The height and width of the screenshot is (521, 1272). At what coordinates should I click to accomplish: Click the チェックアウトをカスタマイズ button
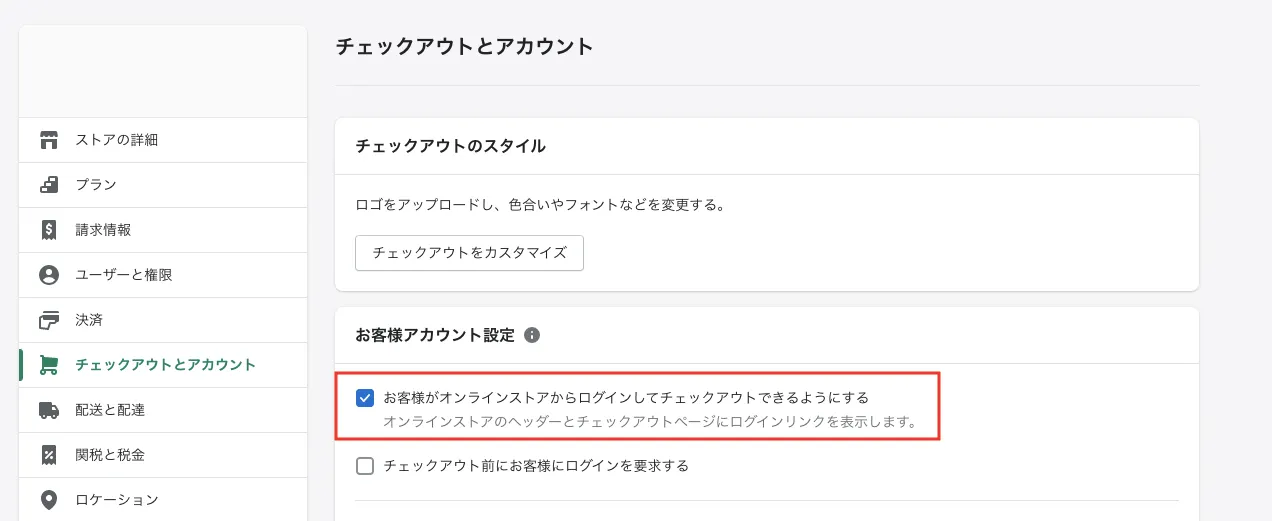pyautogui.click(x=469, y=253)
